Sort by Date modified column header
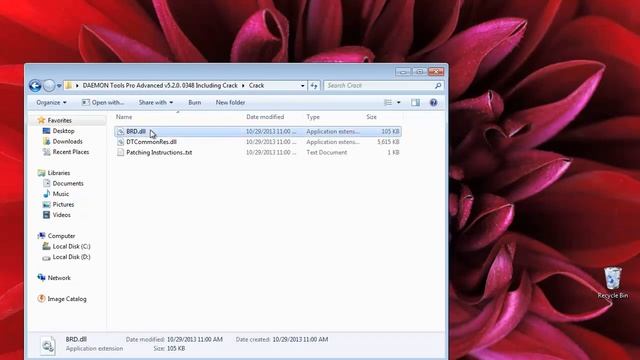Image resolution: width=640 pixels, height=360 pixels. tap(265, 117)
